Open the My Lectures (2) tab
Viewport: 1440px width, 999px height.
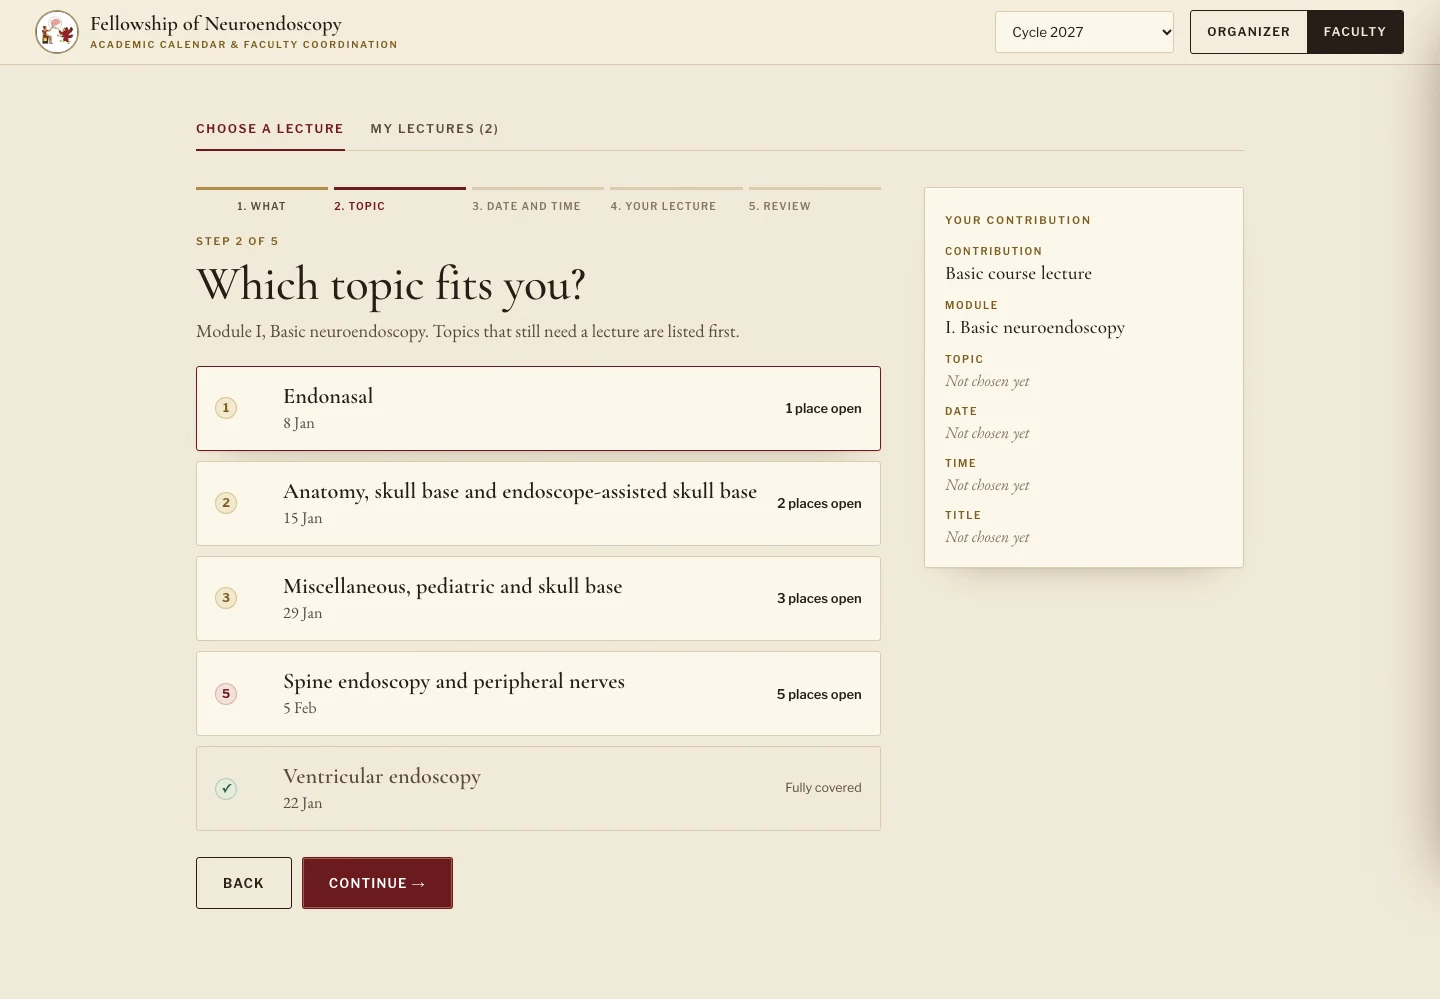click(434, 129)
